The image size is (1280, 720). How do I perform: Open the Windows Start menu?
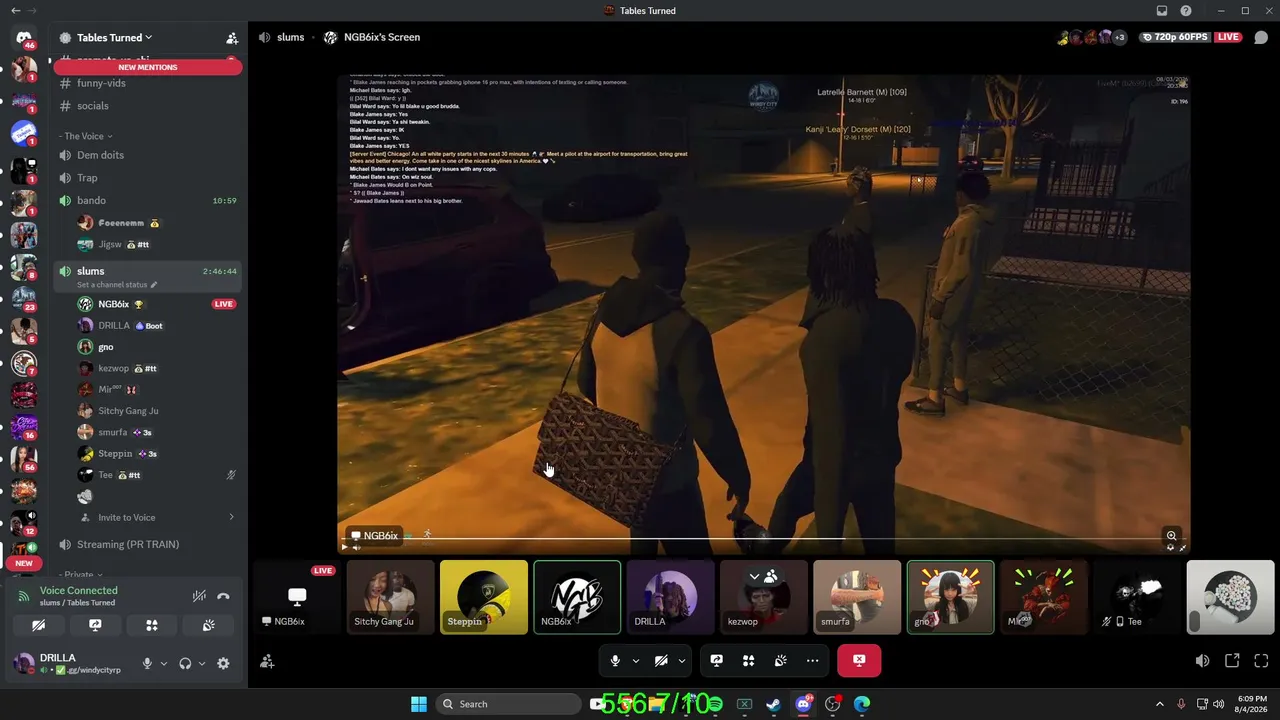pyautogui.click(x=419, y=704)
